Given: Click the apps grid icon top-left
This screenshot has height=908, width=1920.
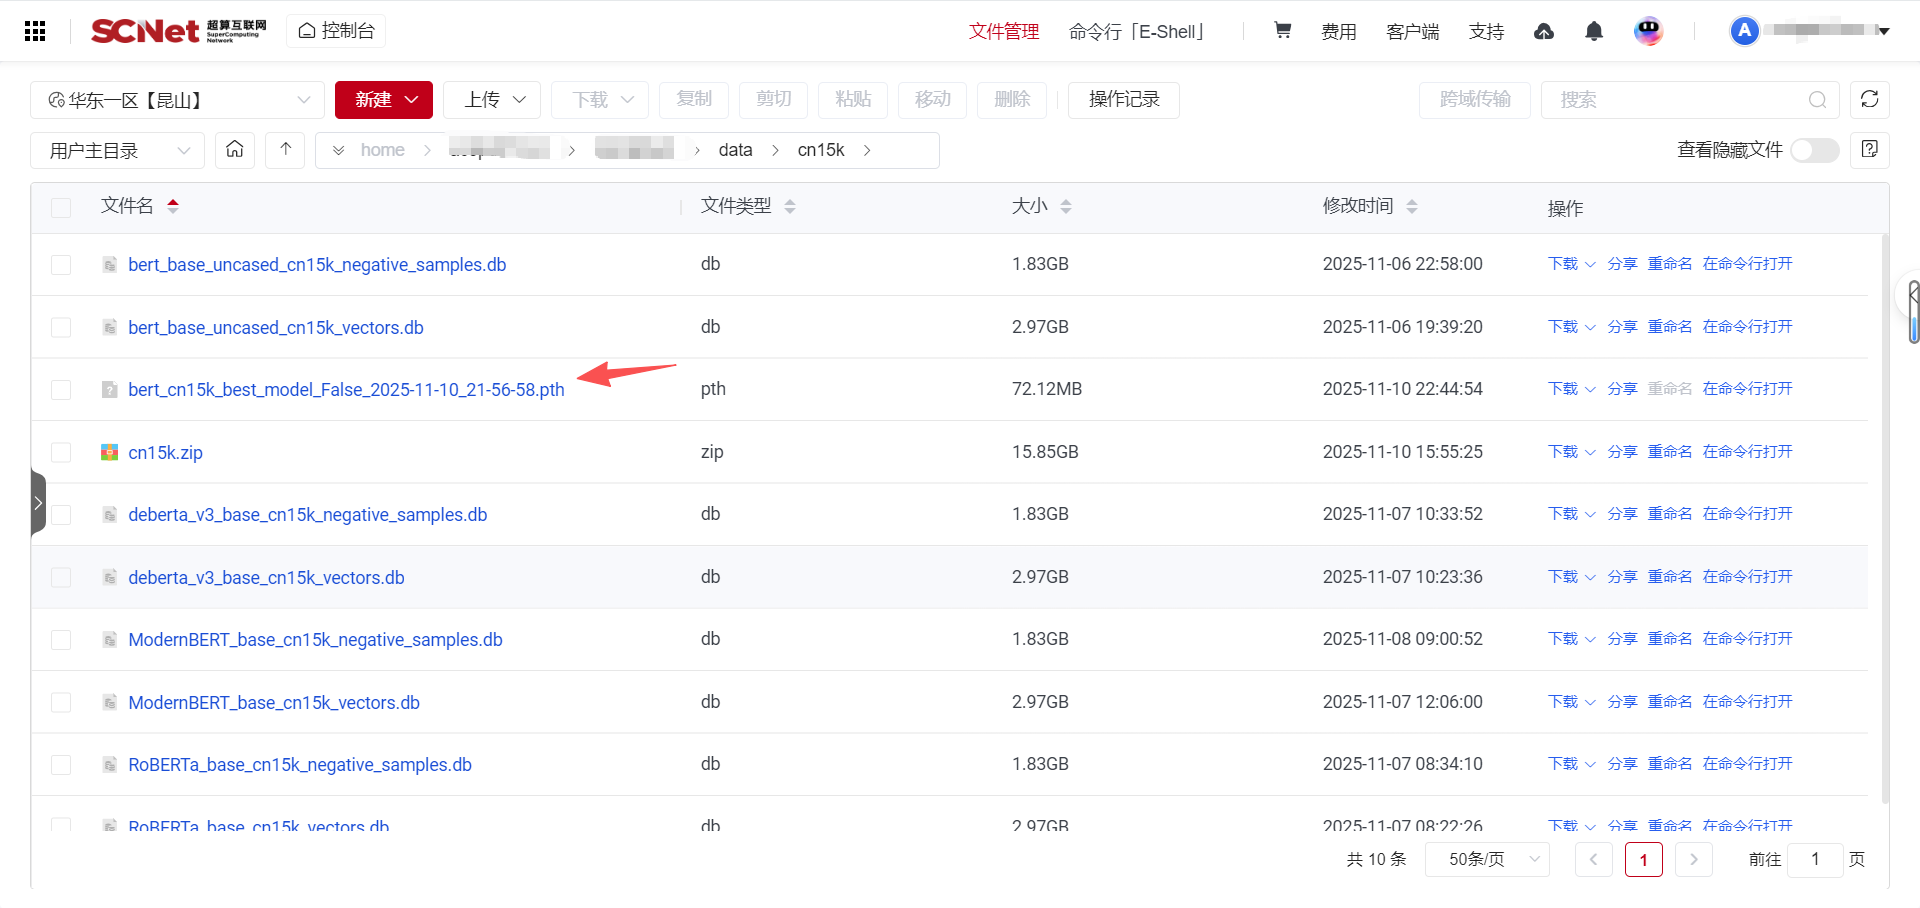Looking at the screenshot, I should [x=36, y=31].
